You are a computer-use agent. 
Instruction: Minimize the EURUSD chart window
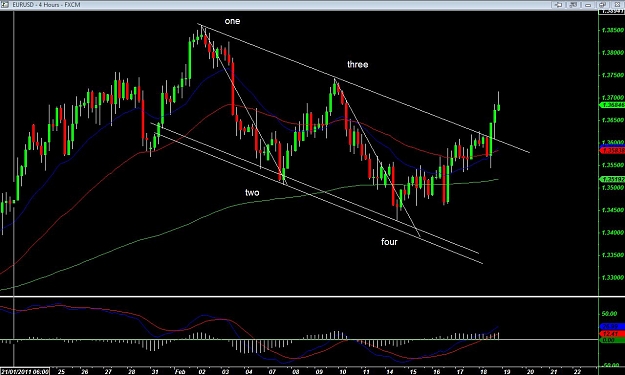pyautogui.click(x=588, y=5)
